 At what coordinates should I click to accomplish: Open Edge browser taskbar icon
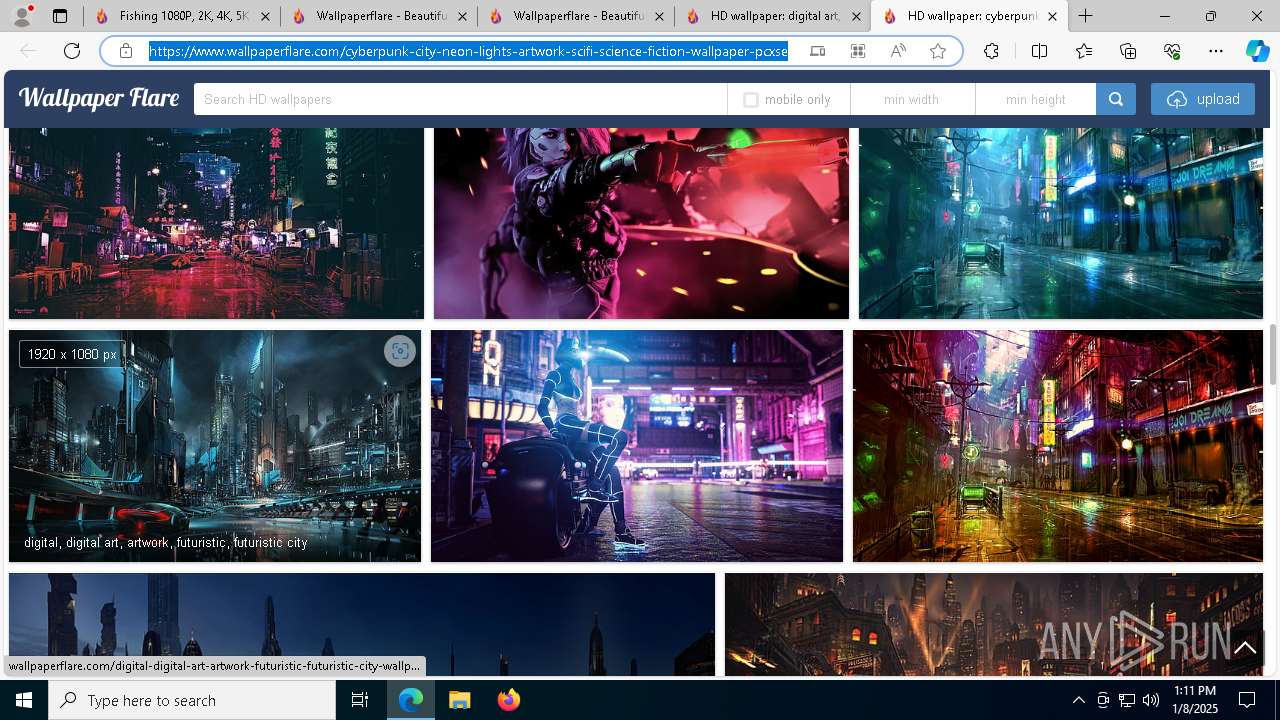[411, 700]
